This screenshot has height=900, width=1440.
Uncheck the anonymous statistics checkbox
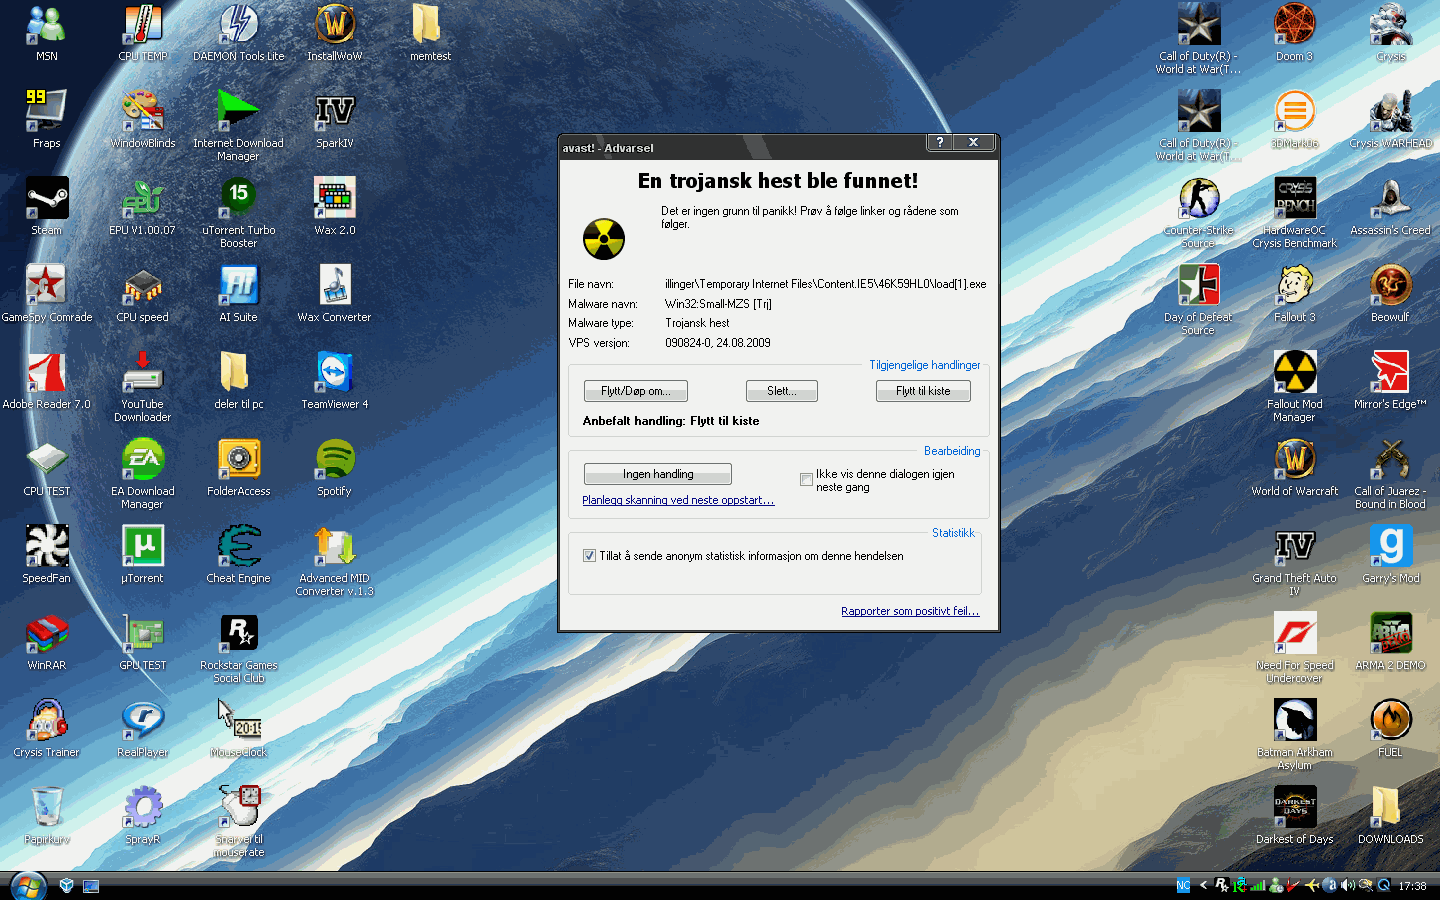589,556
